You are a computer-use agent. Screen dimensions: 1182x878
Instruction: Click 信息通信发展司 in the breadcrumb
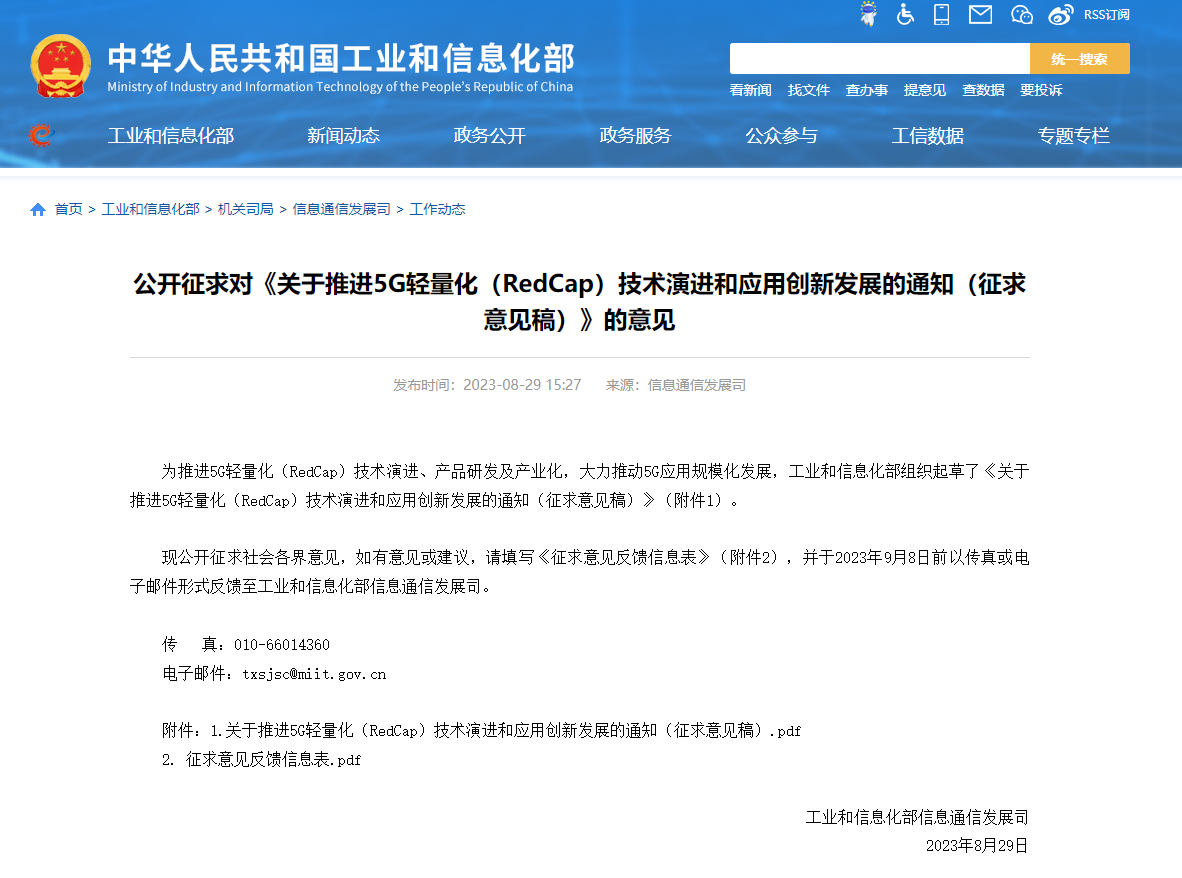(342, 209)
